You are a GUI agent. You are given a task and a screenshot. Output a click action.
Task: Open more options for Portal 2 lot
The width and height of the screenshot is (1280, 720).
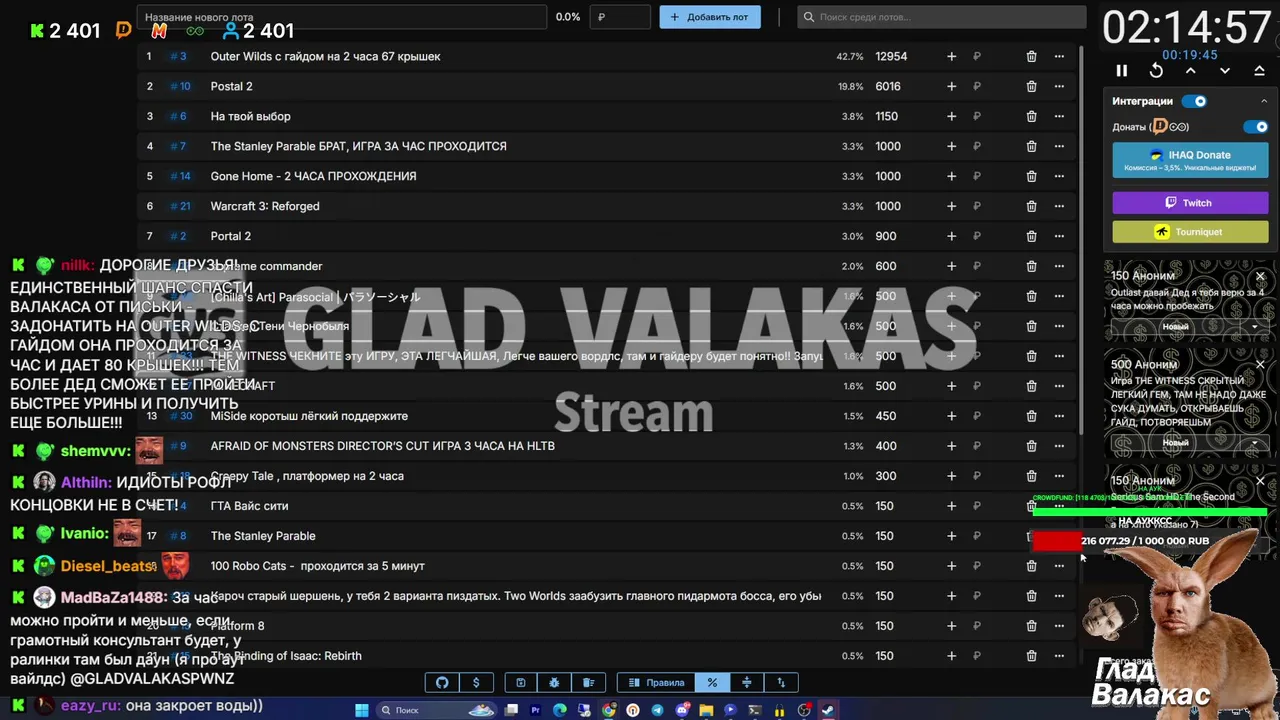(1059, 237)
